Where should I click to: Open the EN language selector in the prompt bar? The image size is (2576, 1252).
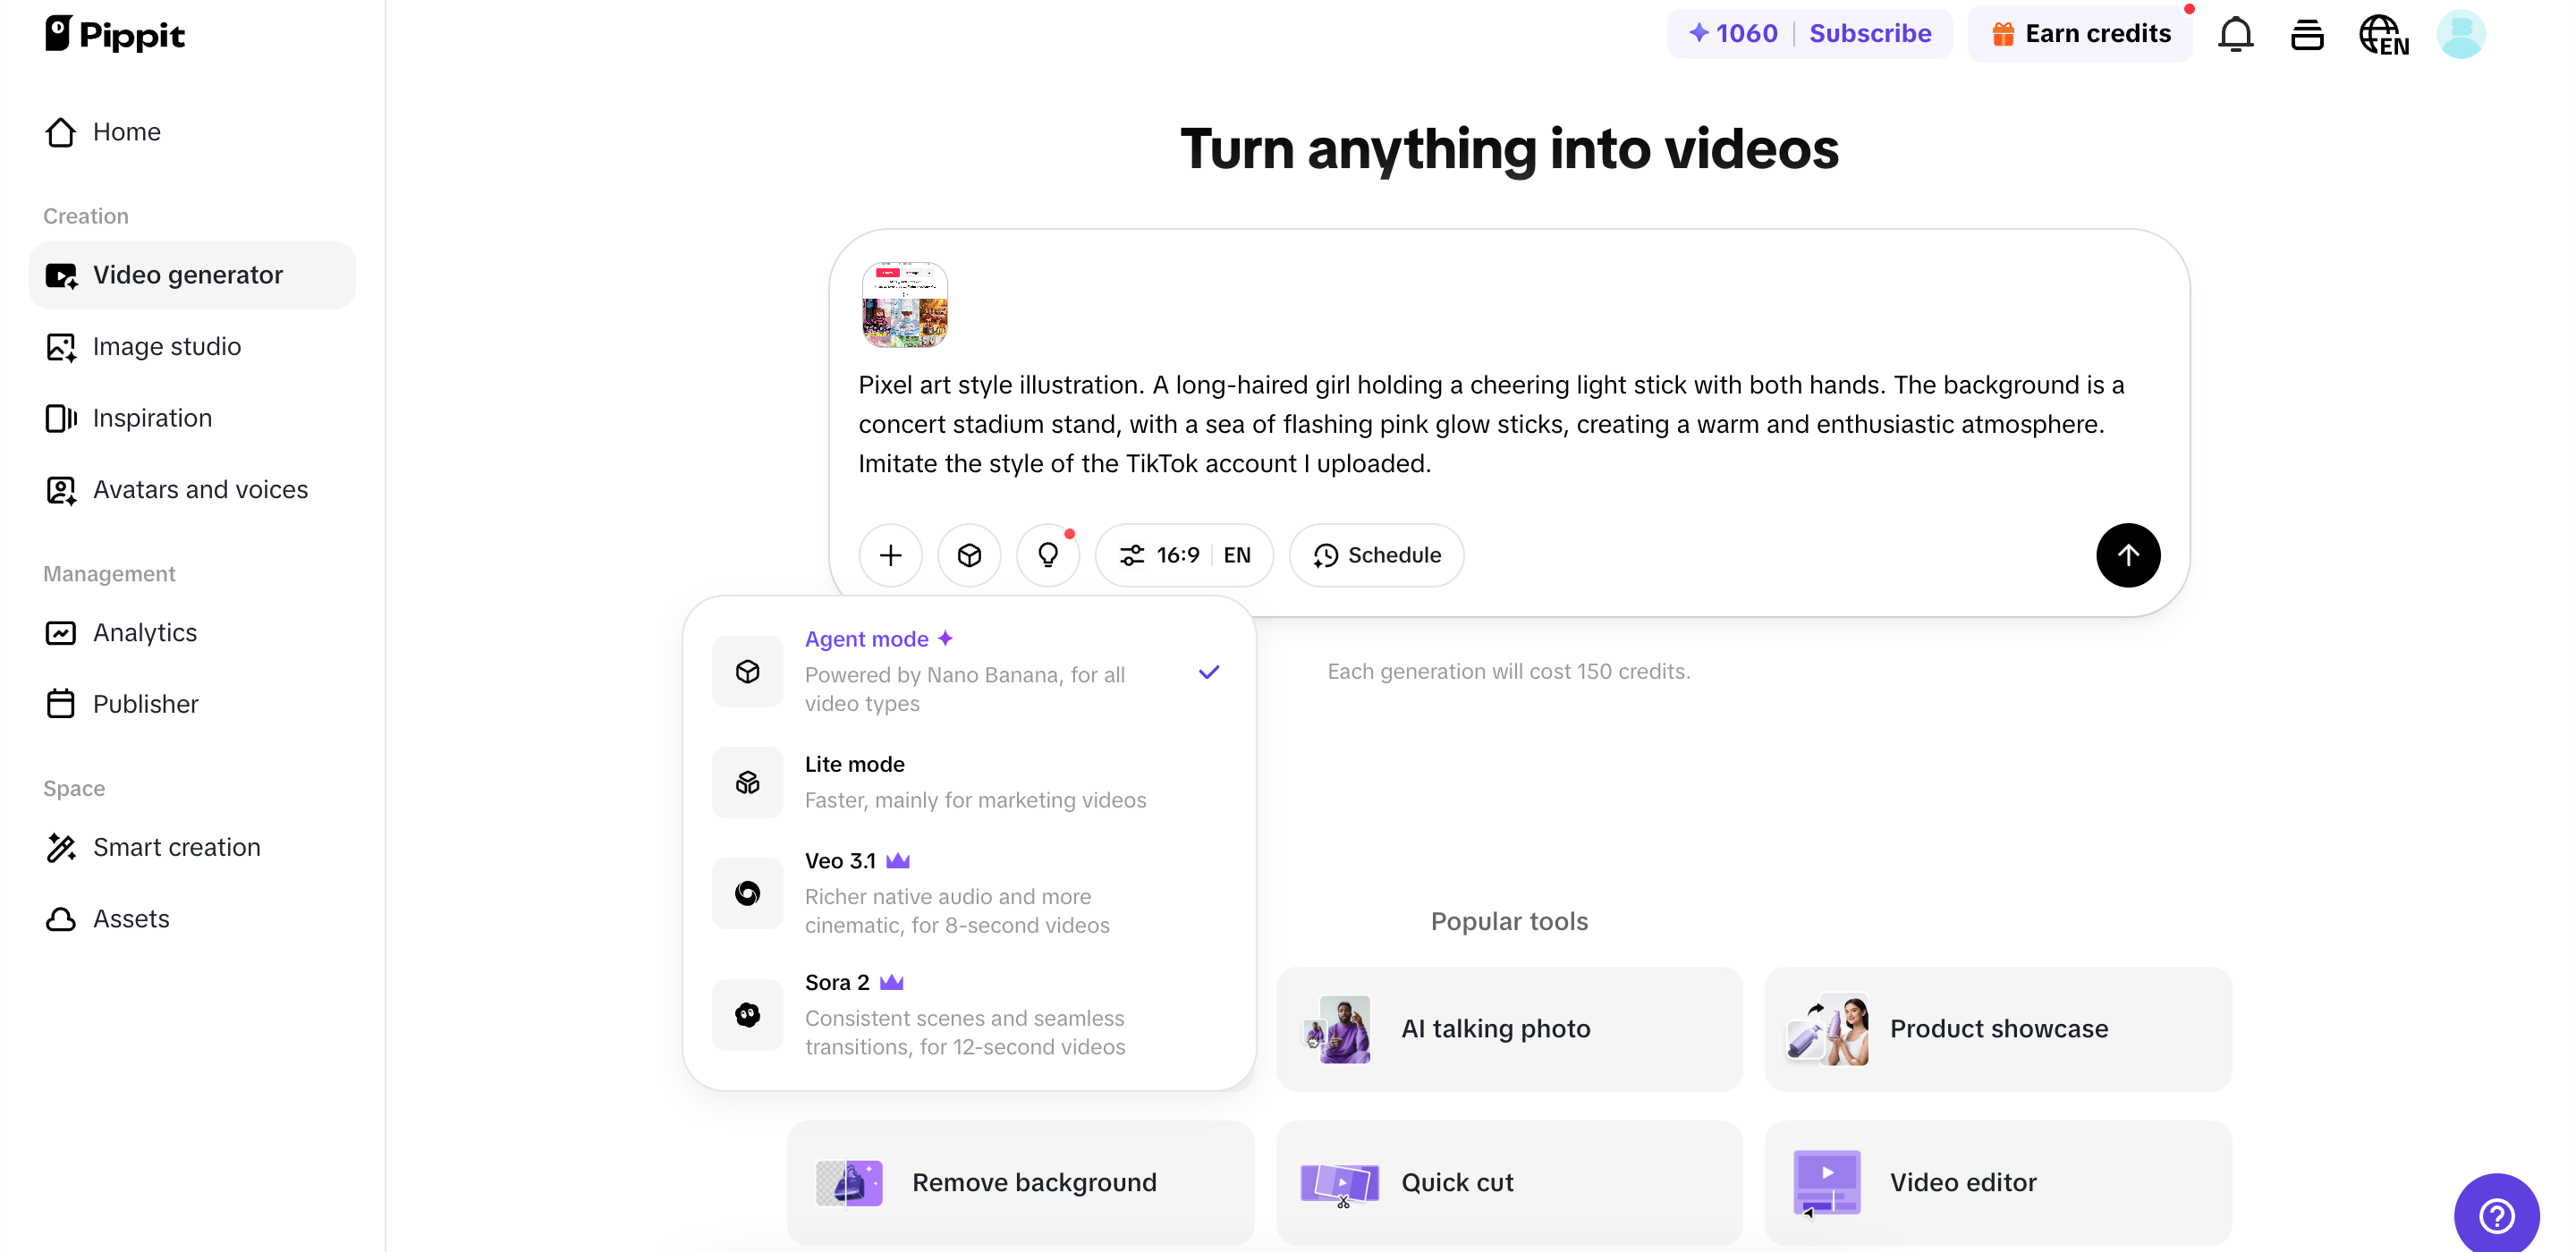point(1236,555)
